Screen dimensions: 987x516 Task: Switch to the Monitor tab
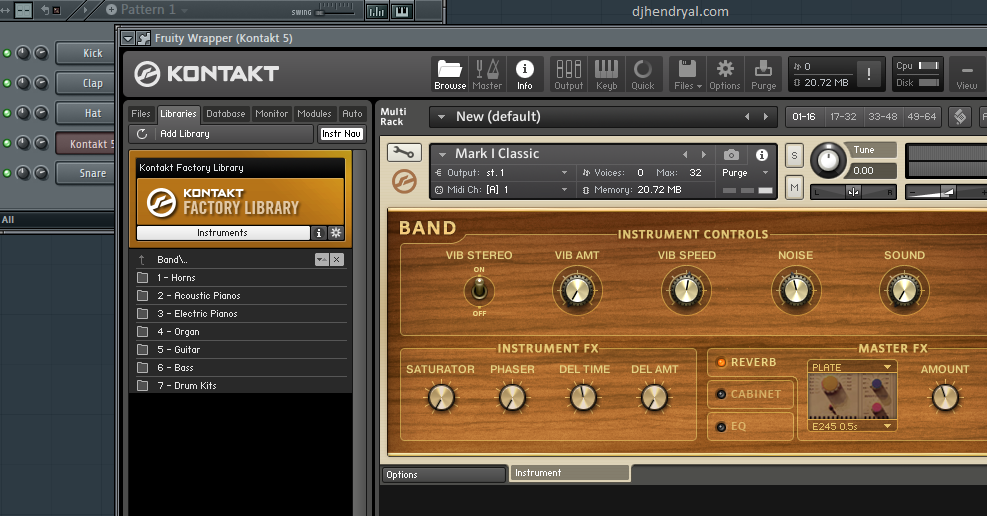pos(271,114)
